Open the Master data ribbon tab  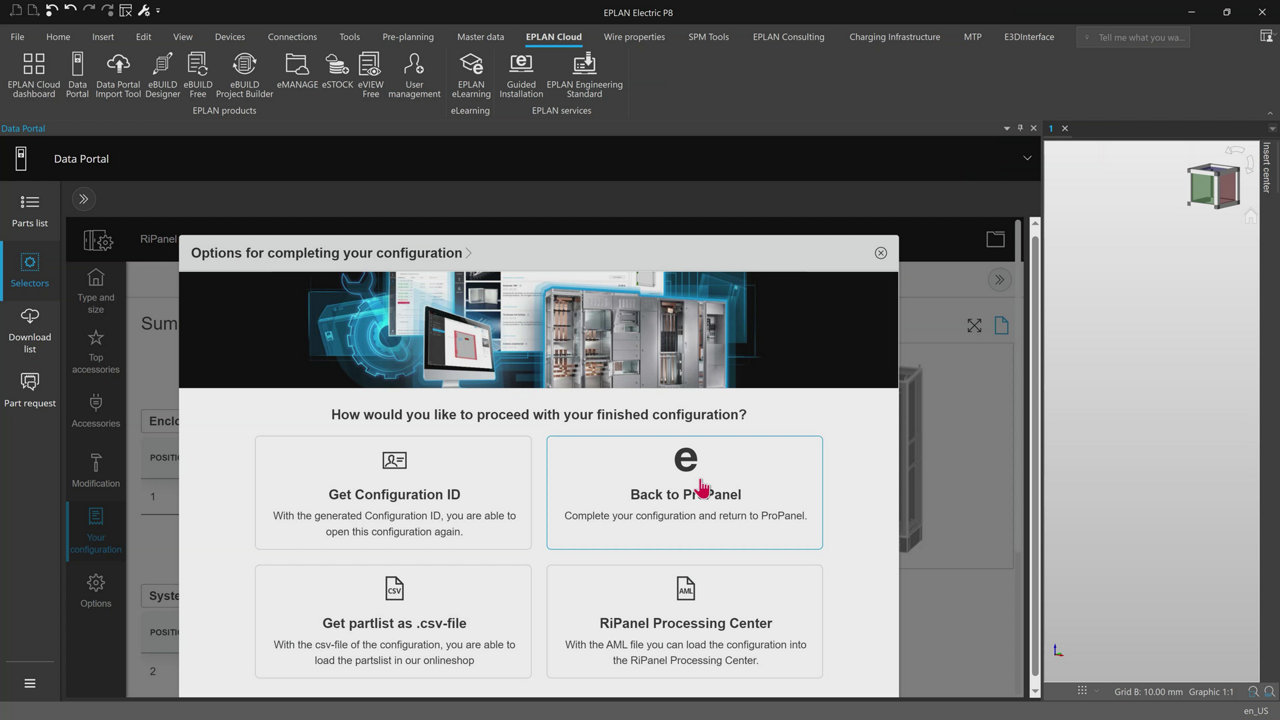pyautogui.click(x=480, y=37)
